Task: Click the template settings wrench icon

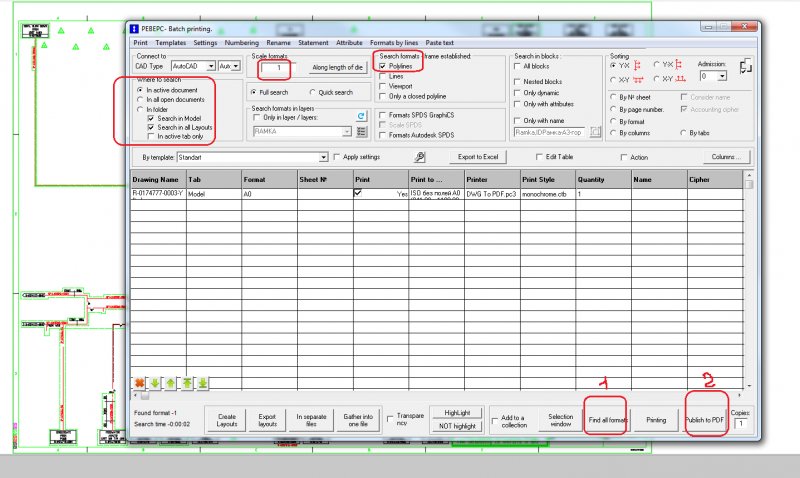Action: pyautogui.click(x=419, y=157)
